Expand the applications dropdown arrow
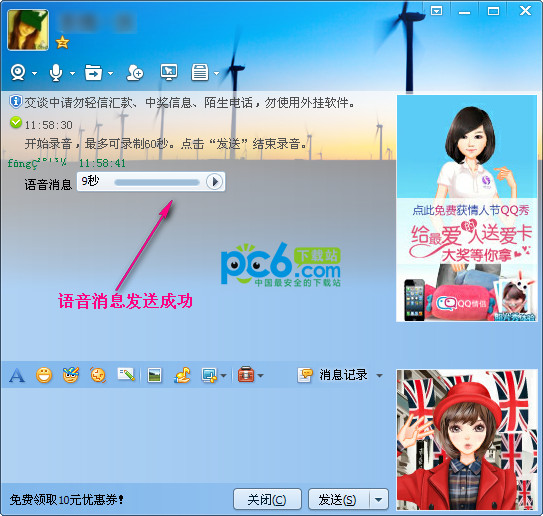The height and width of the screenshot is (516, 543). [x=216, y=73]
